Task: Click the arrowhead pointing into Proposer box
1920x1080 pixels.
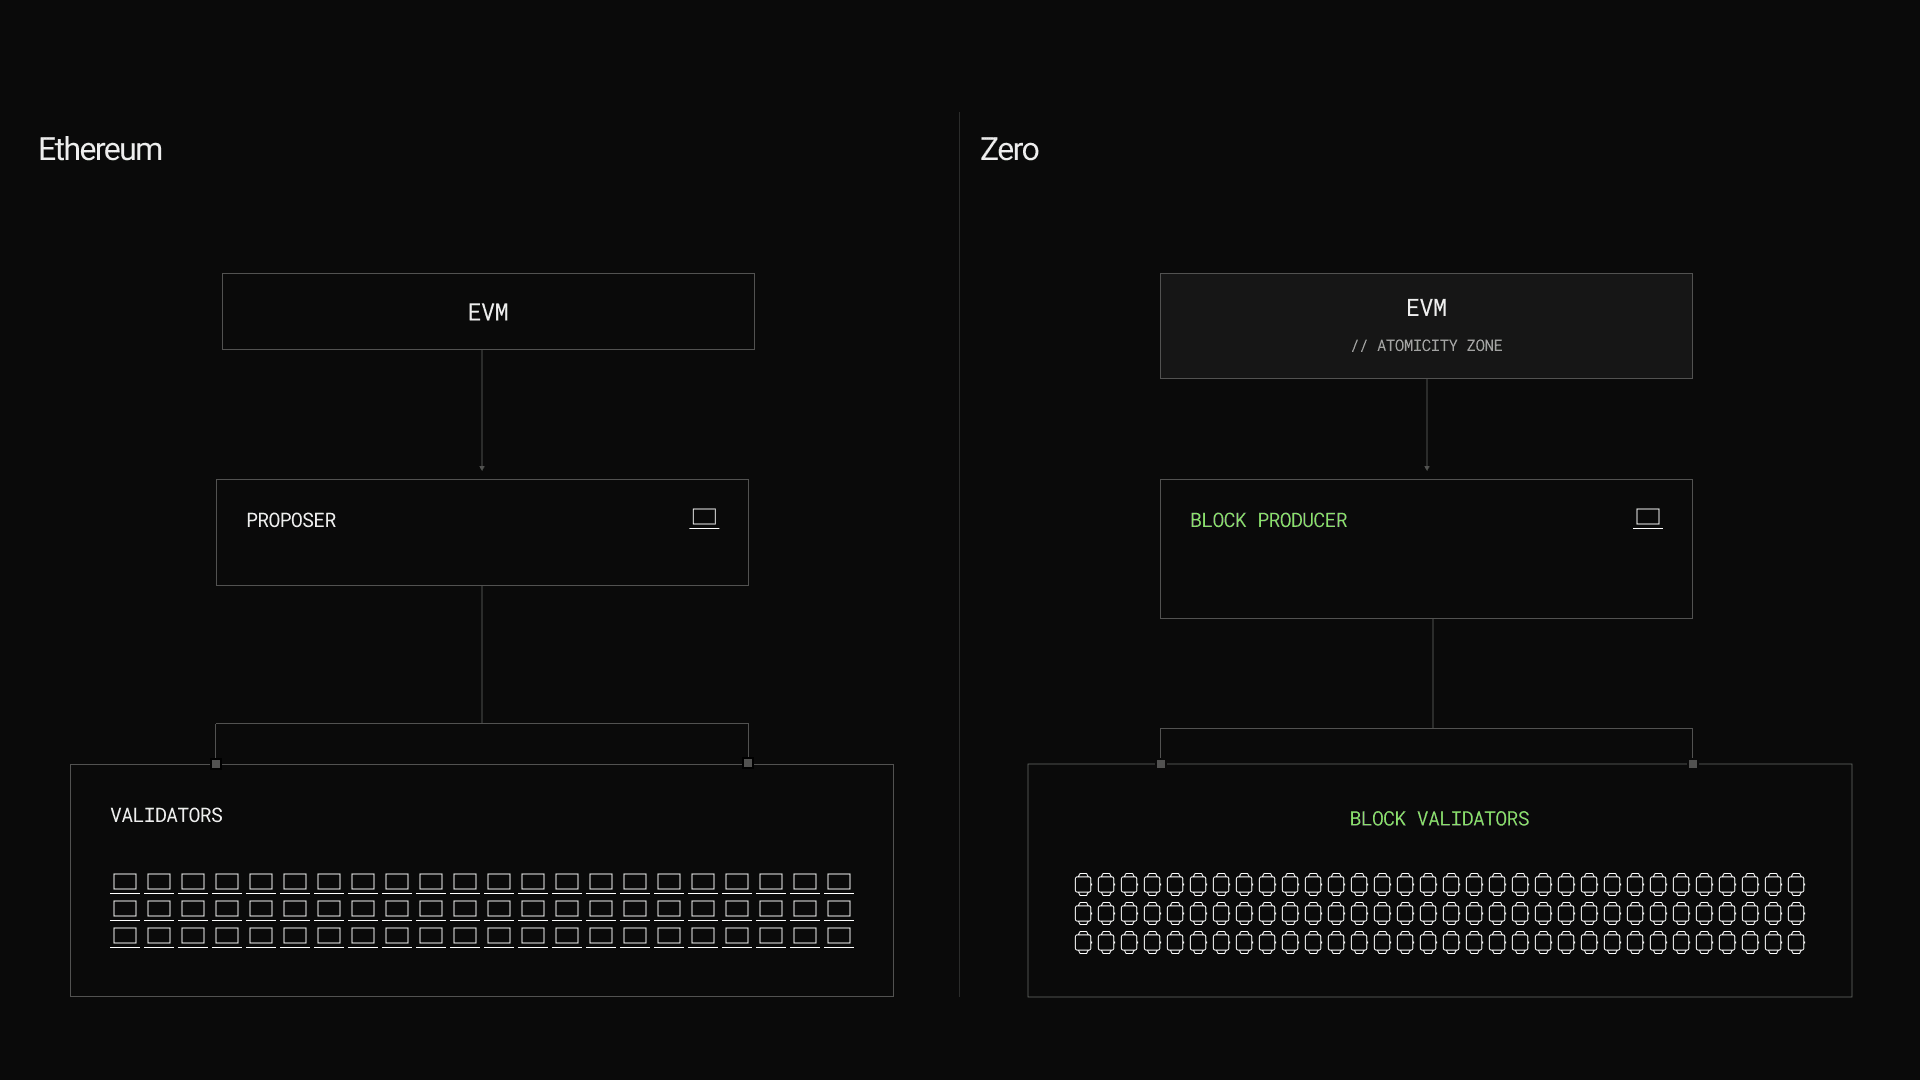Action: pos(482,467)
